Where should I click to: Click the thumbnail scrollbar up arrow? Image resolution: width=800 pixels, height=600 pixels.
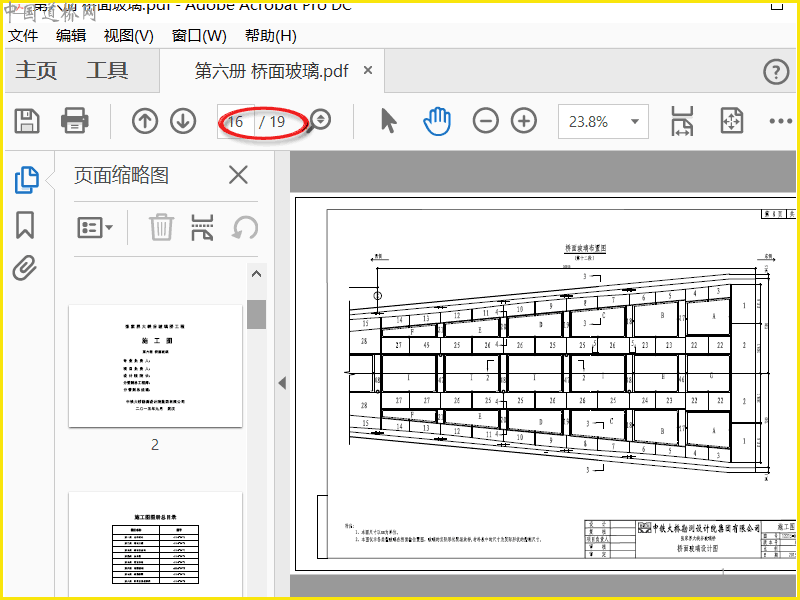(x=257, y=274)
